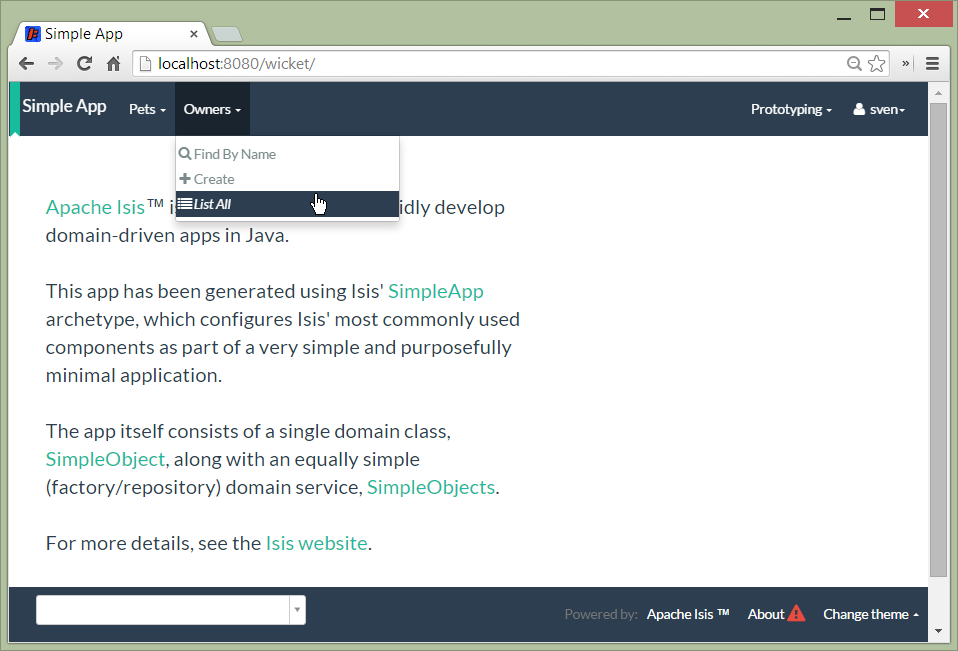Reload the page with refresh icon

[85, 63]
